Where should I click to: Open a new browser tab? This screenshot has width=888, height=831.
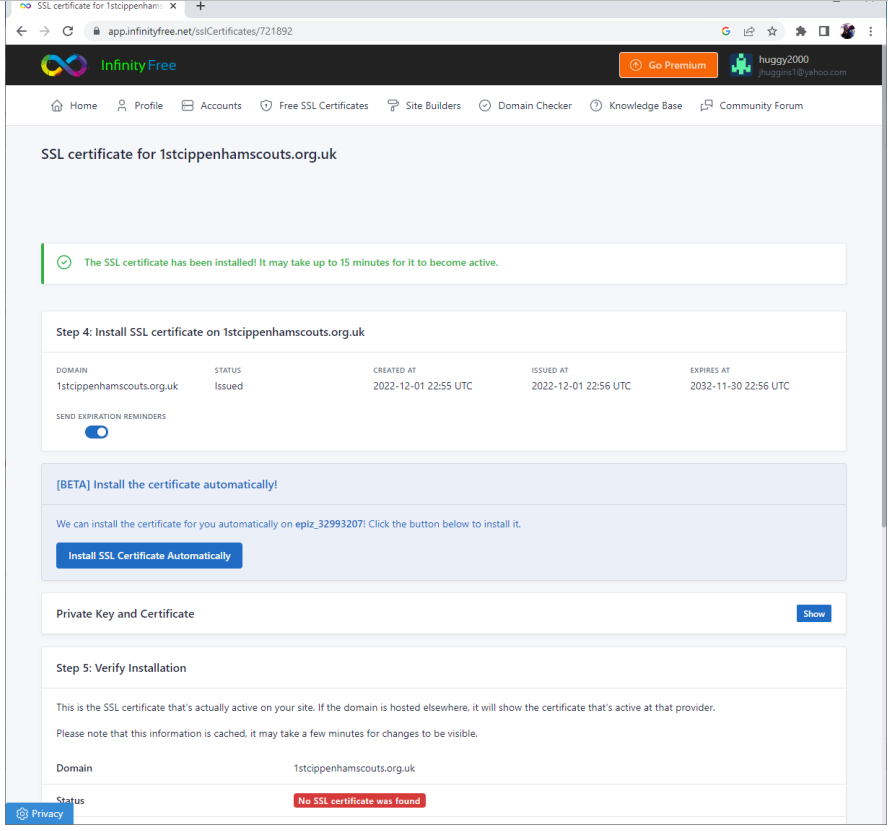tap(200, 7)
